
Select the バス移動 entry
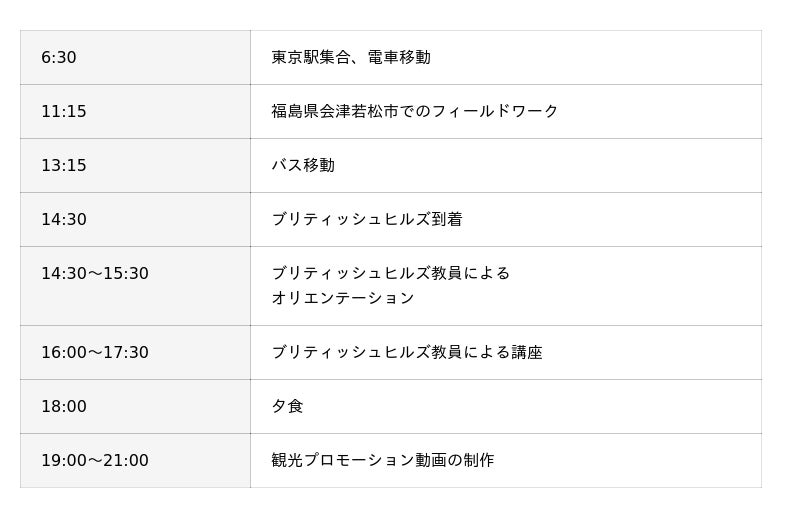303,166
